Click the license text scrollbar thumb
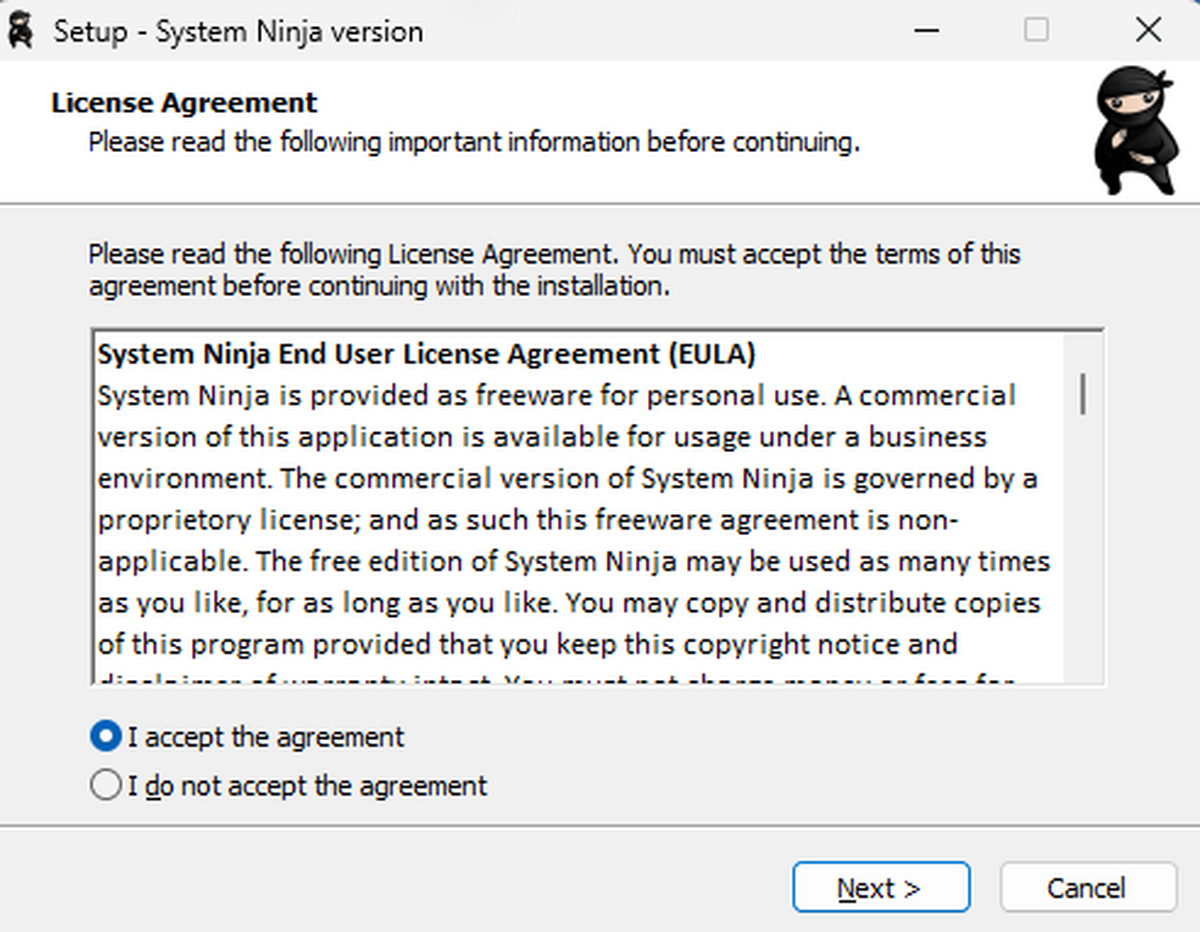This screenshot has width=1200, height=932. pos(1083,393)
